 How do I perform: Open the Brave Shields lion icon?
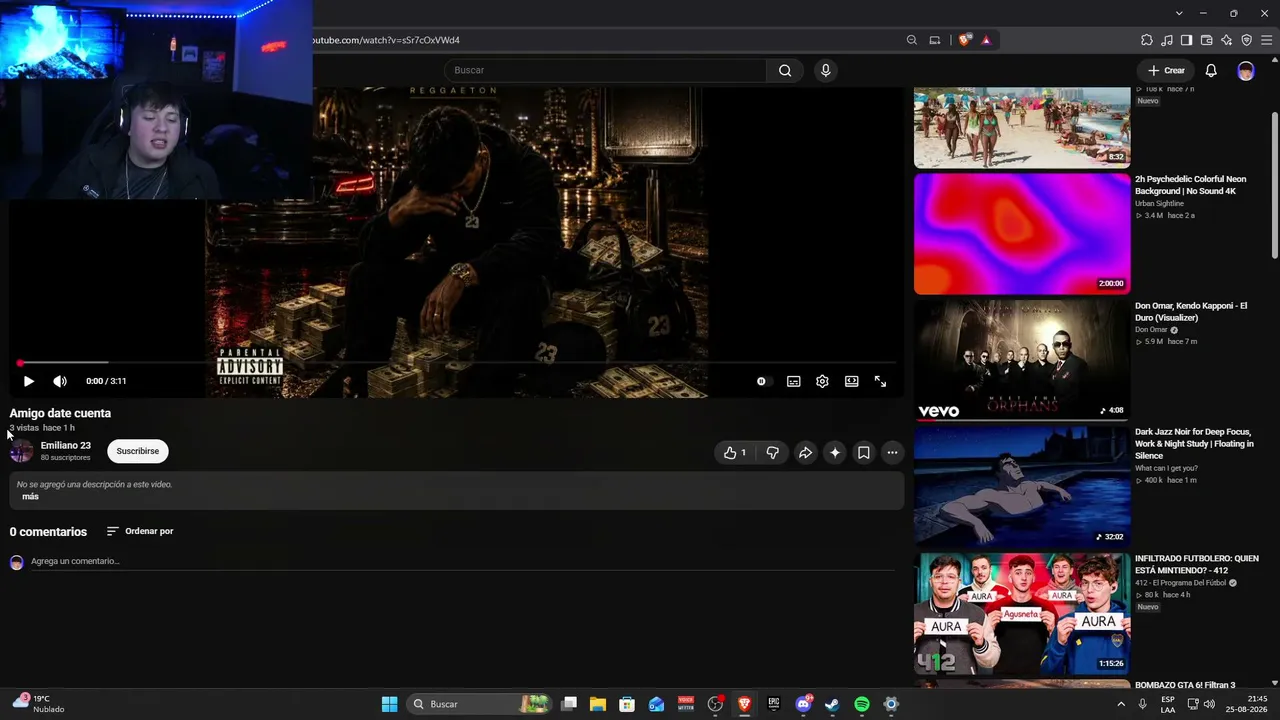tap(964, 40)
